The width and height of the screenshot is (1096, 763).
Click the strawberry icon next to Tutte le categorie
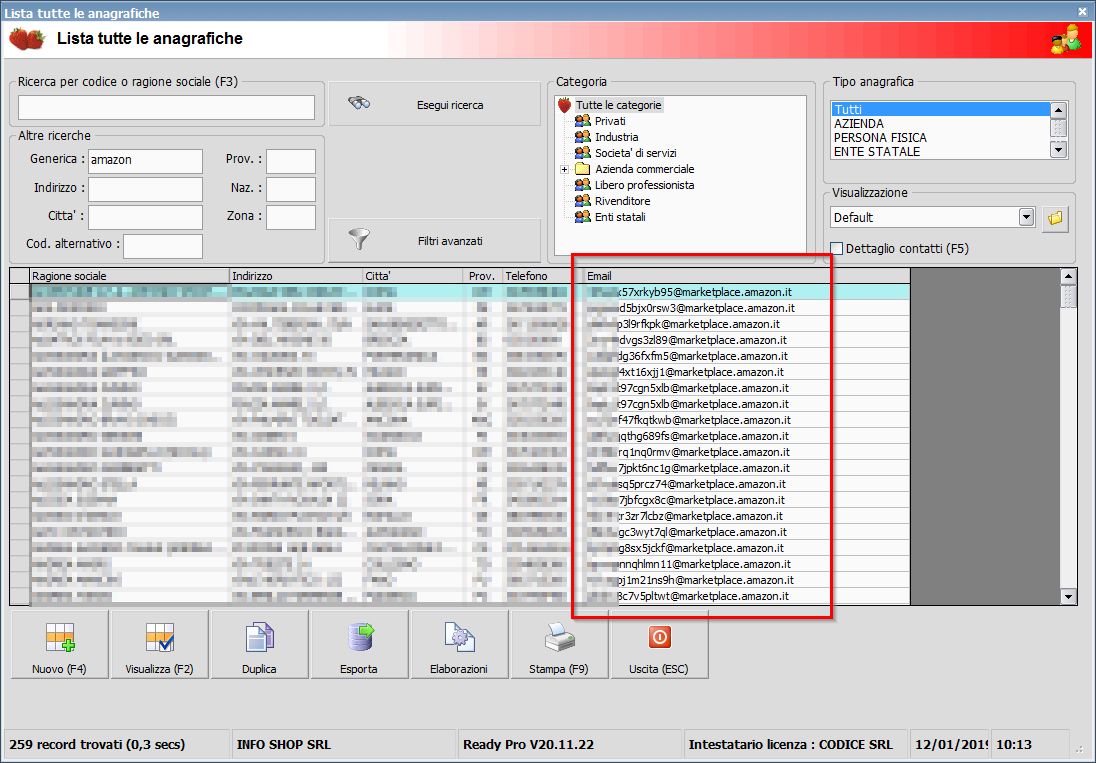[x=565, y=106]
